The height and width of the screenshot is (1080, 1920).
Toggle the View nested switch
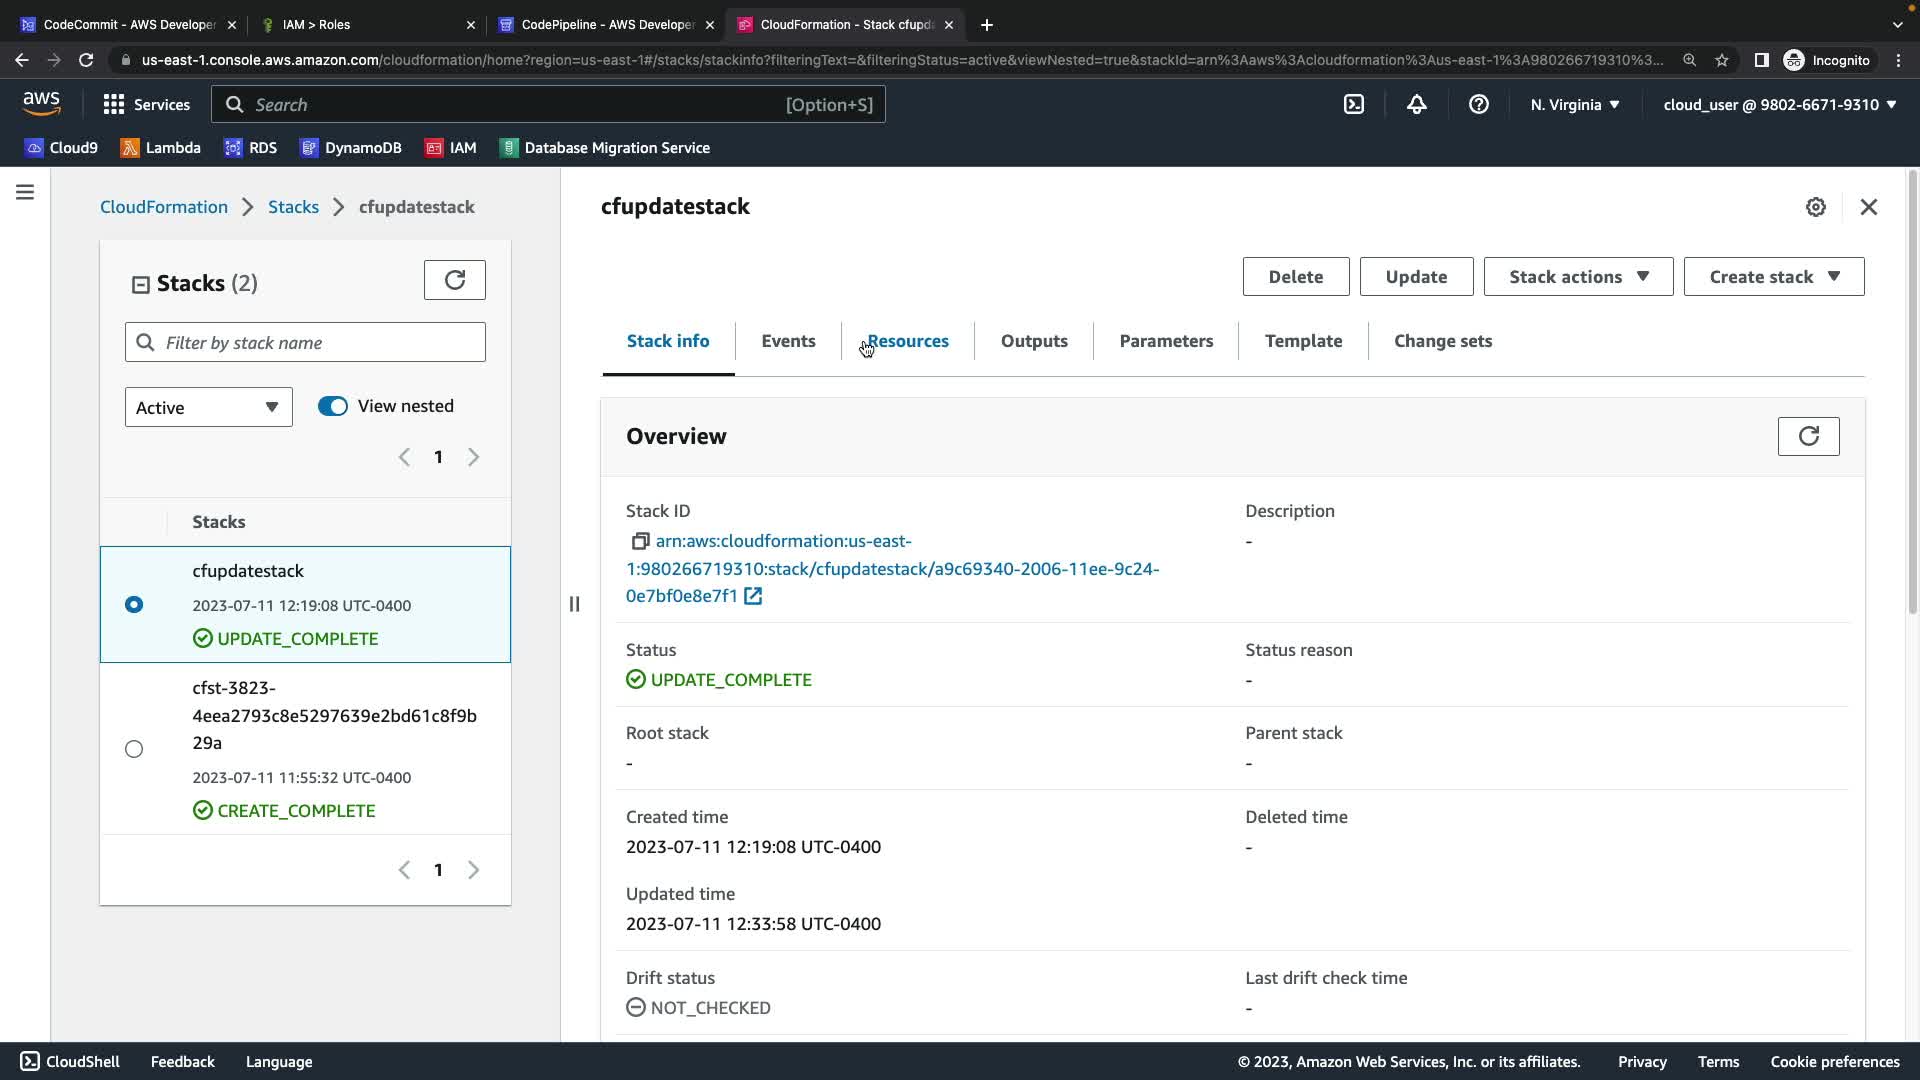point(333,406)
